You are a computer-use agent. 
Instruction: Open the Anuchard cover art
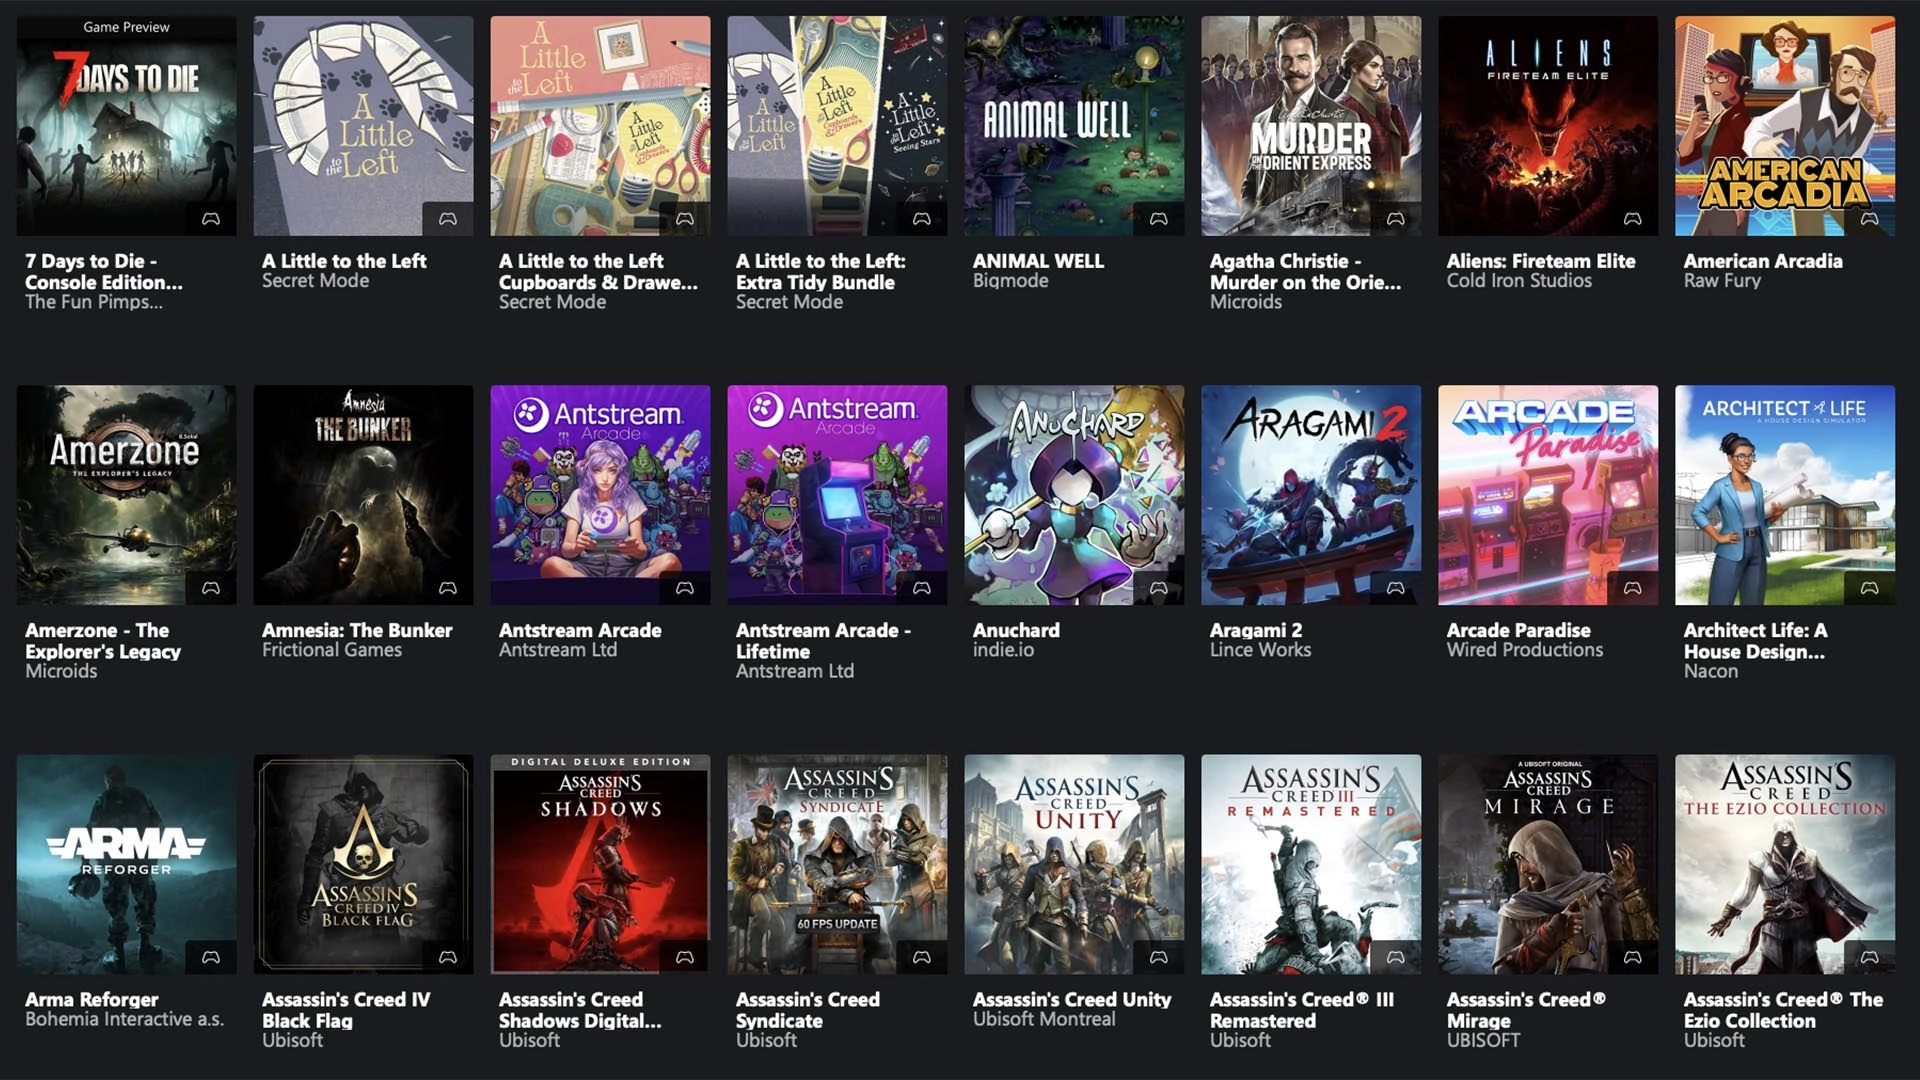pyautogui.click(x=1074, y=495)
